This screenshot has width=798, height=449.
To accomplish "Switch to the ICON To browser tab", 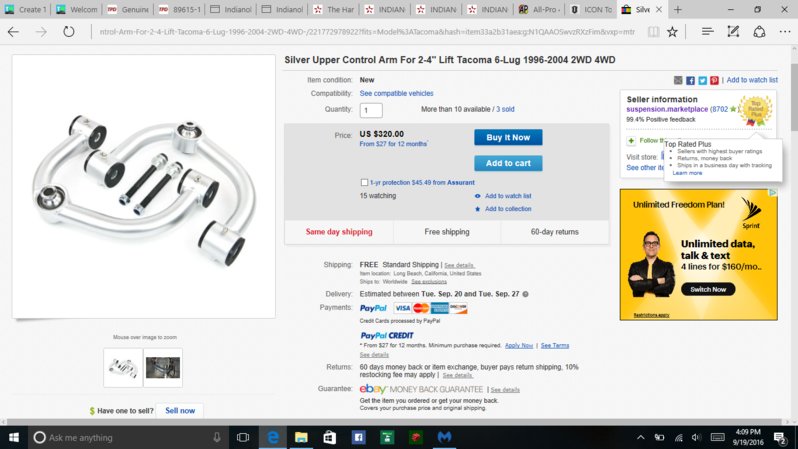I will coord(591,9).
